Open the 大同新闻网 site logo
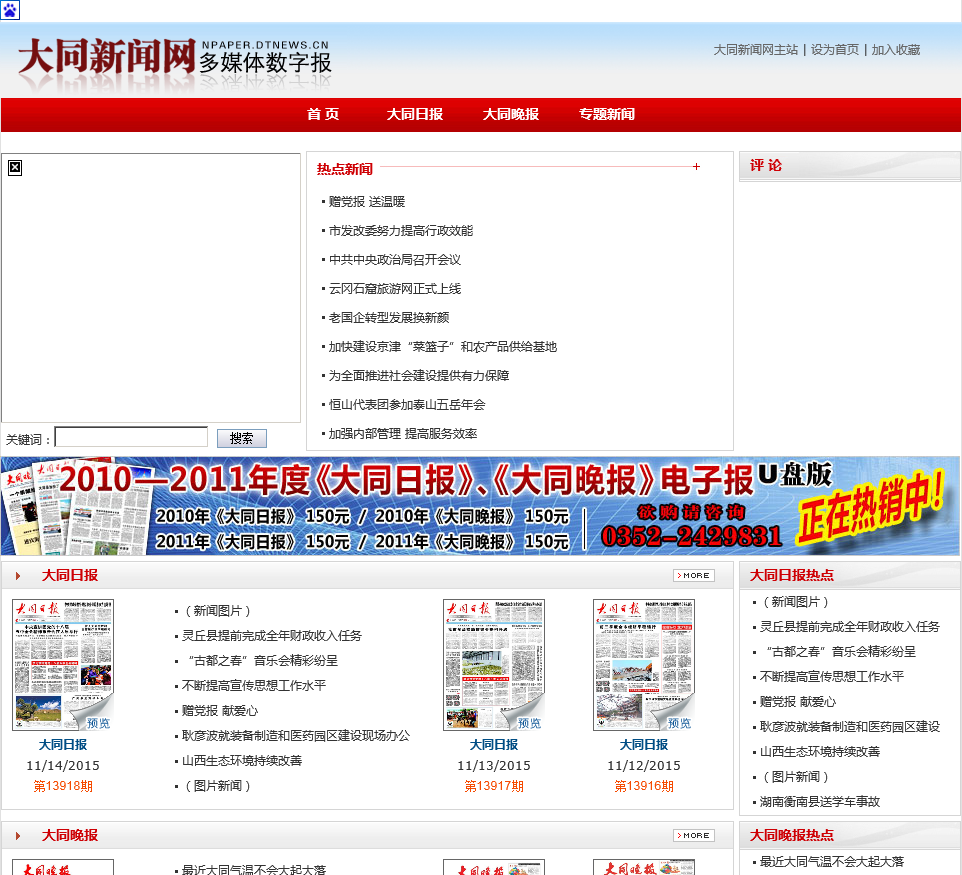This screenshot has width=962, height=875. coord(175,62)
